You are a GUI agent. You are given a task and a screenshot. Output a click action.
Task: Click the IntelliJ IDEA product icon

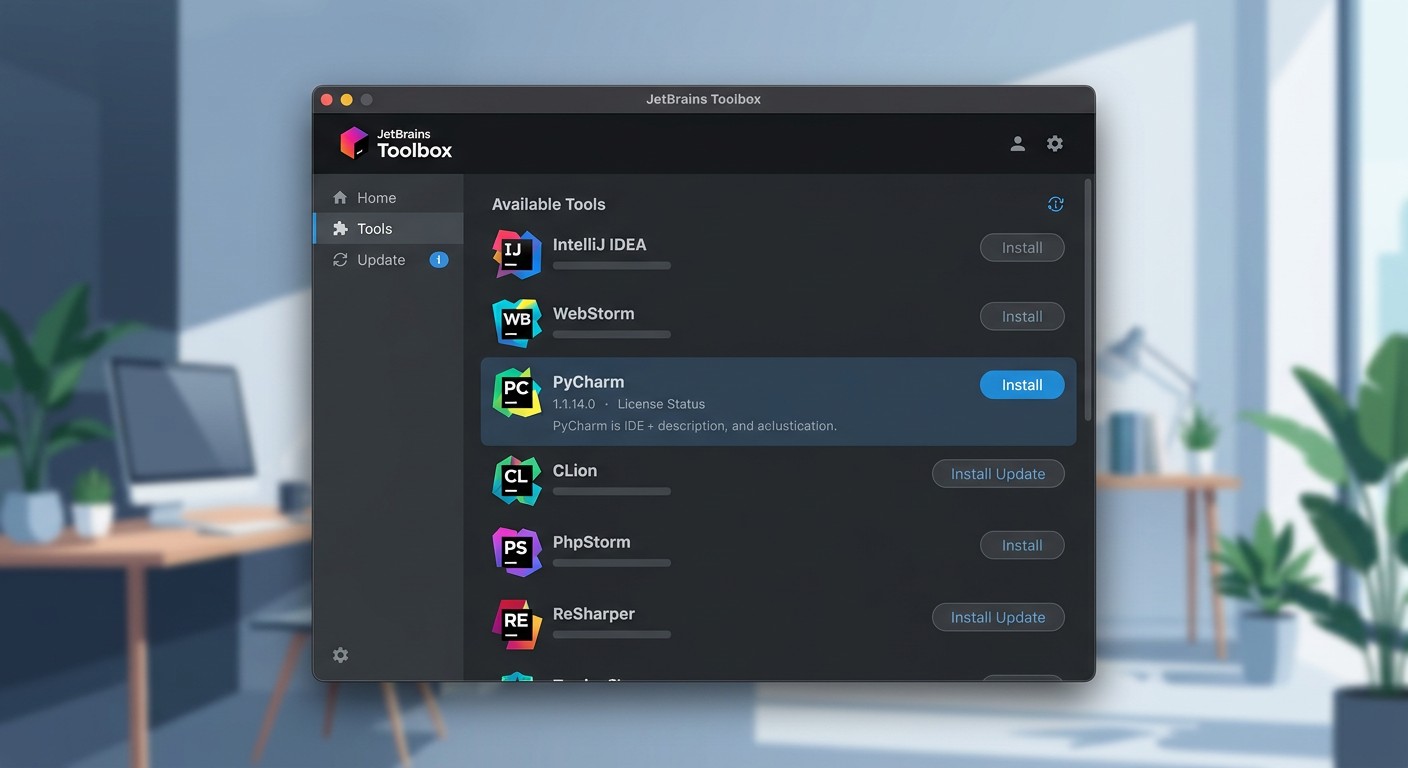pos(517,254)
